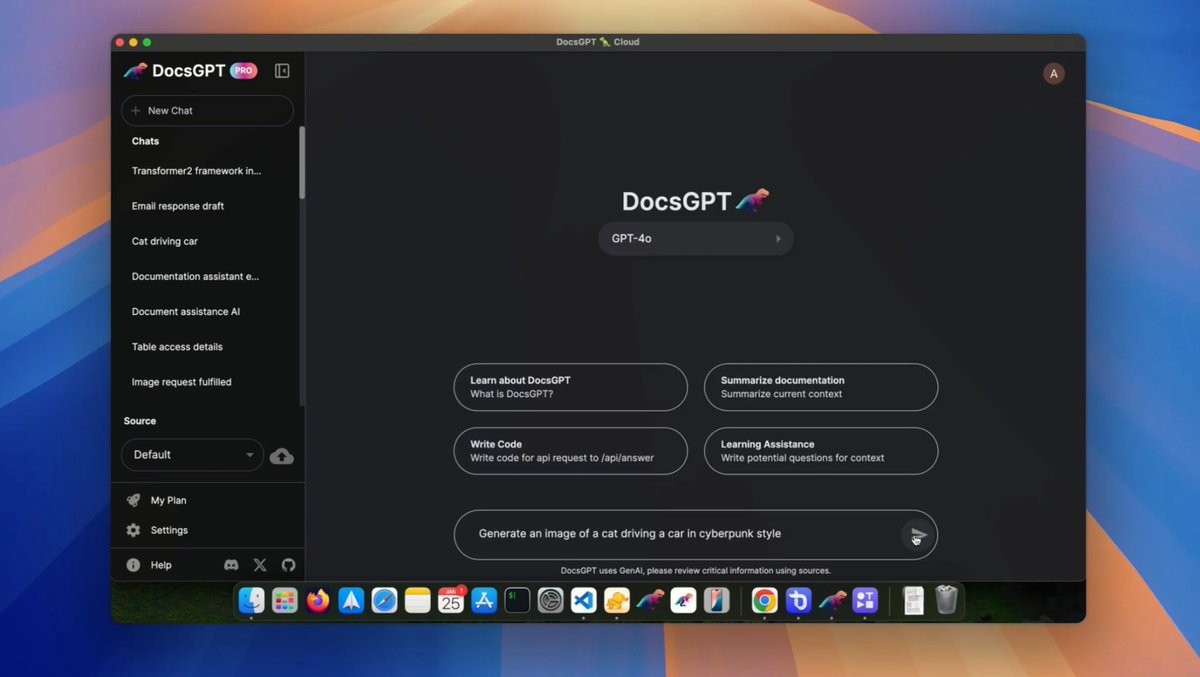Open System Settings from the dock
The width and height of the screenshot is (1200, 677).
click(551, 600)
